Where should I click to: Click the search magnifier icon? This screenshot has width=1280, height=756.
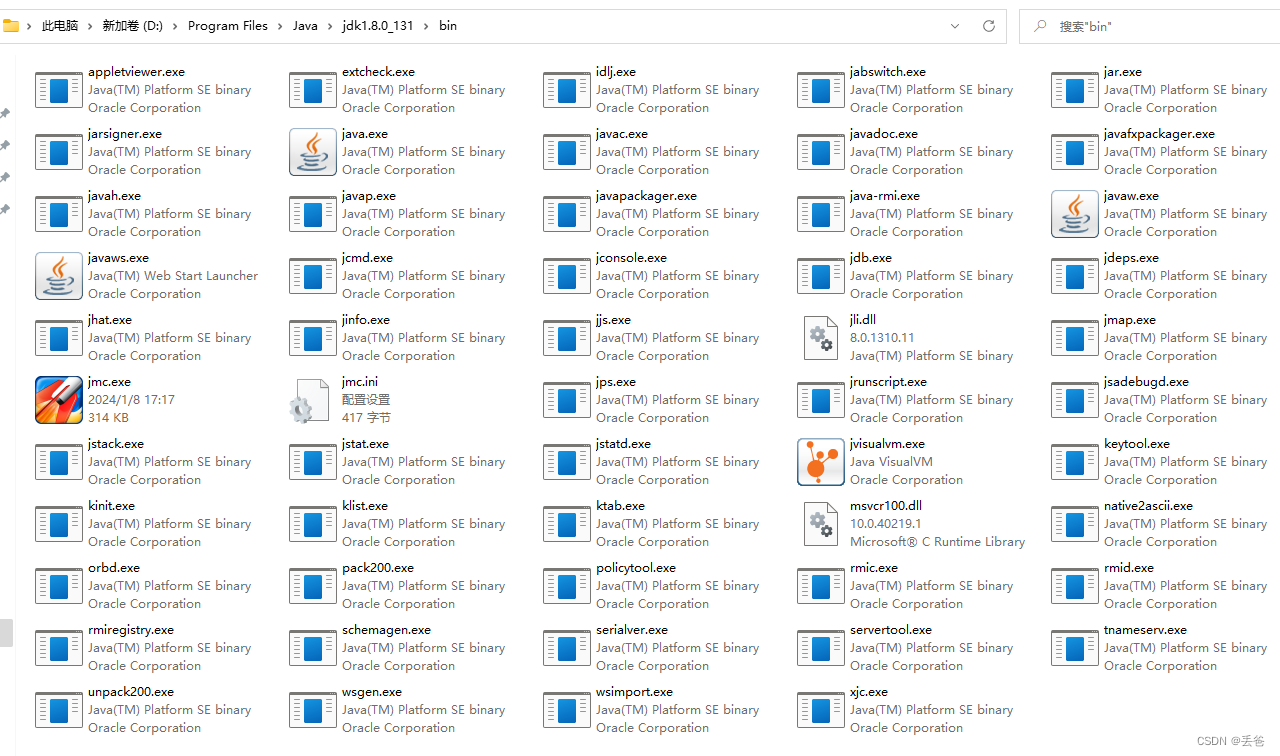coord(1041,26)
